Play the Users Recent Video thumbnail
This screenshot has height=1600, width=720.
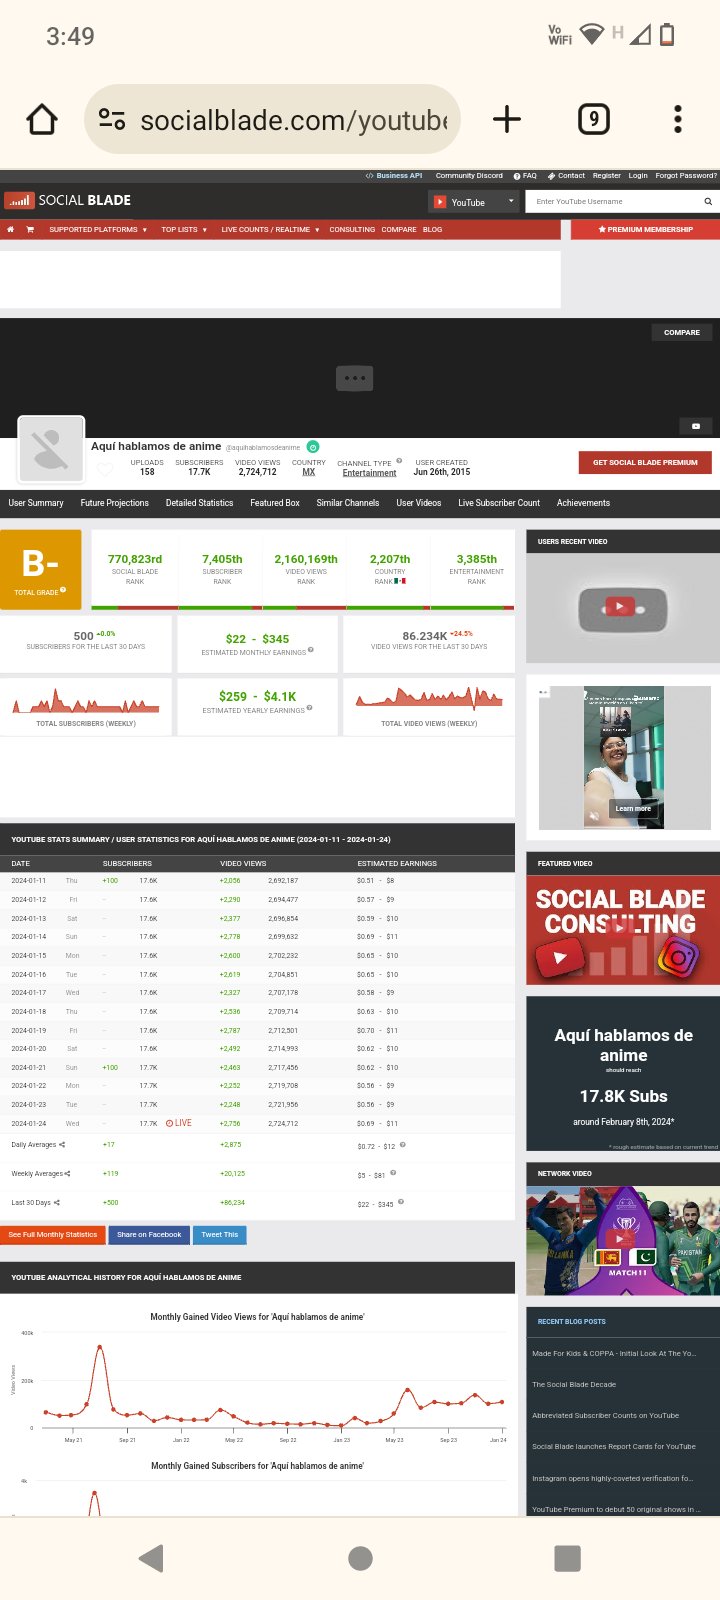pos(619,606)
